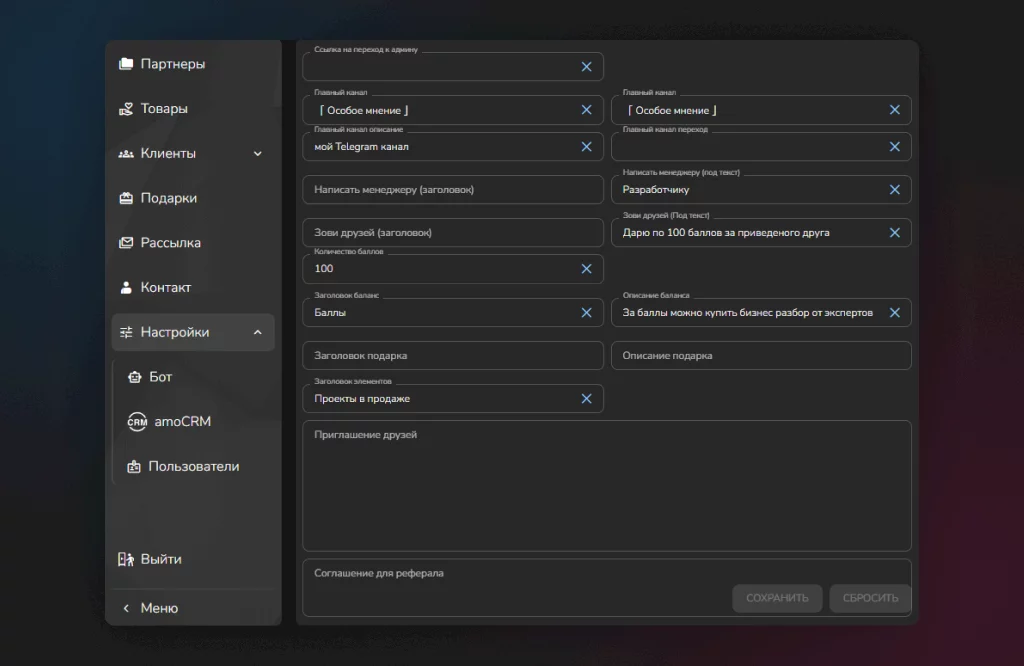Clear the left Главный канал field
The image size is (1024, 666).
(x=586, y=110)
